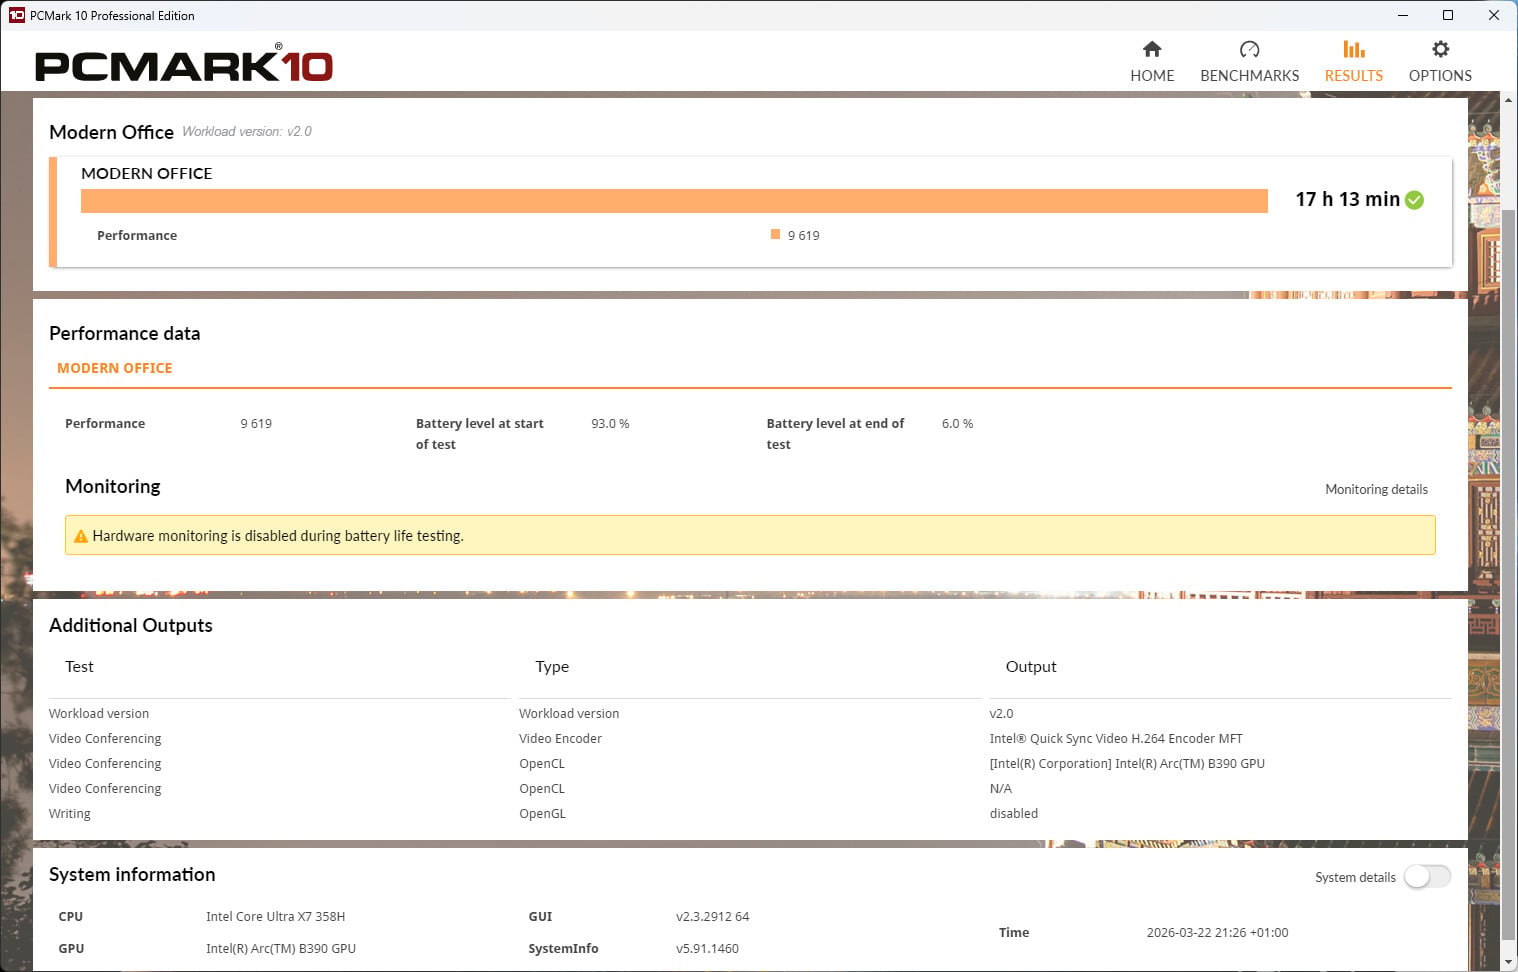
Task: Click the Additional Outputs heading
Action: click(x=131, y=626)
